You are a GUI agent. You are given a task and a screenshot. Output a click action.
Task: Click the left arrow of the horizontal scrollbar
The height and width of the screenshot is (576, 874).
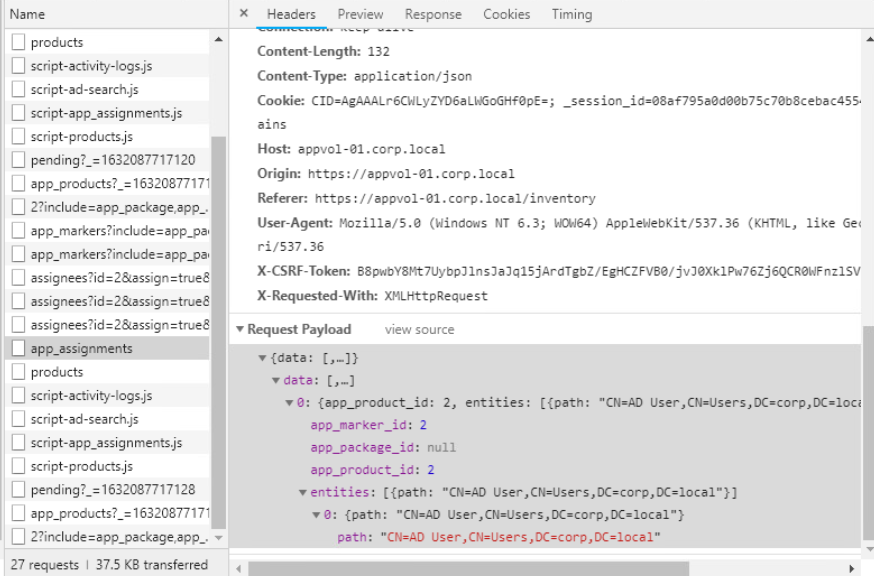pos(238,568)
